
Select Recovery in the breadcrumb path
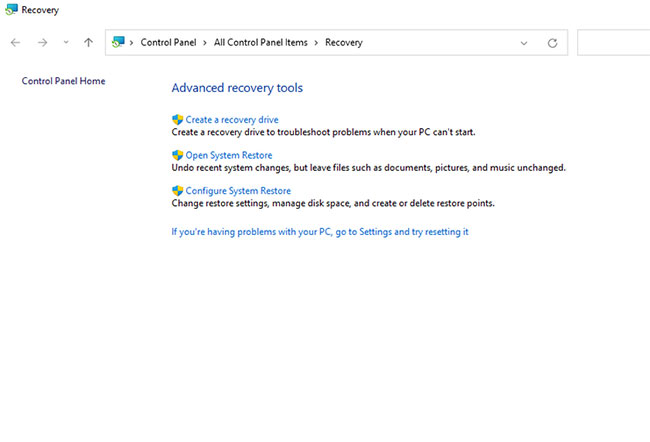click(x=344, y=42)
